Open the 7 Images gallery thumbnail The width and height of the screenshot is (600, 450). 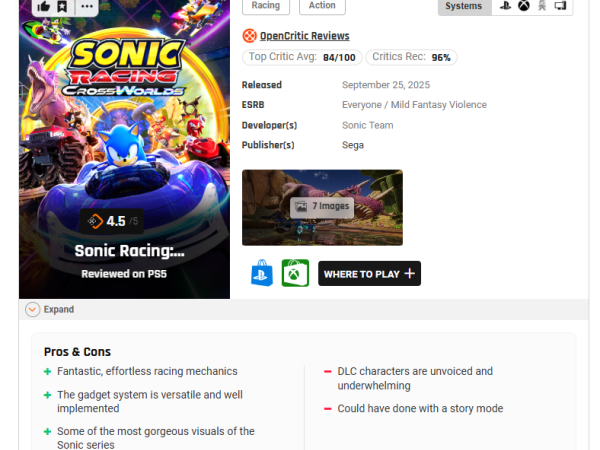pyautogui.click(x=322, y=207)
